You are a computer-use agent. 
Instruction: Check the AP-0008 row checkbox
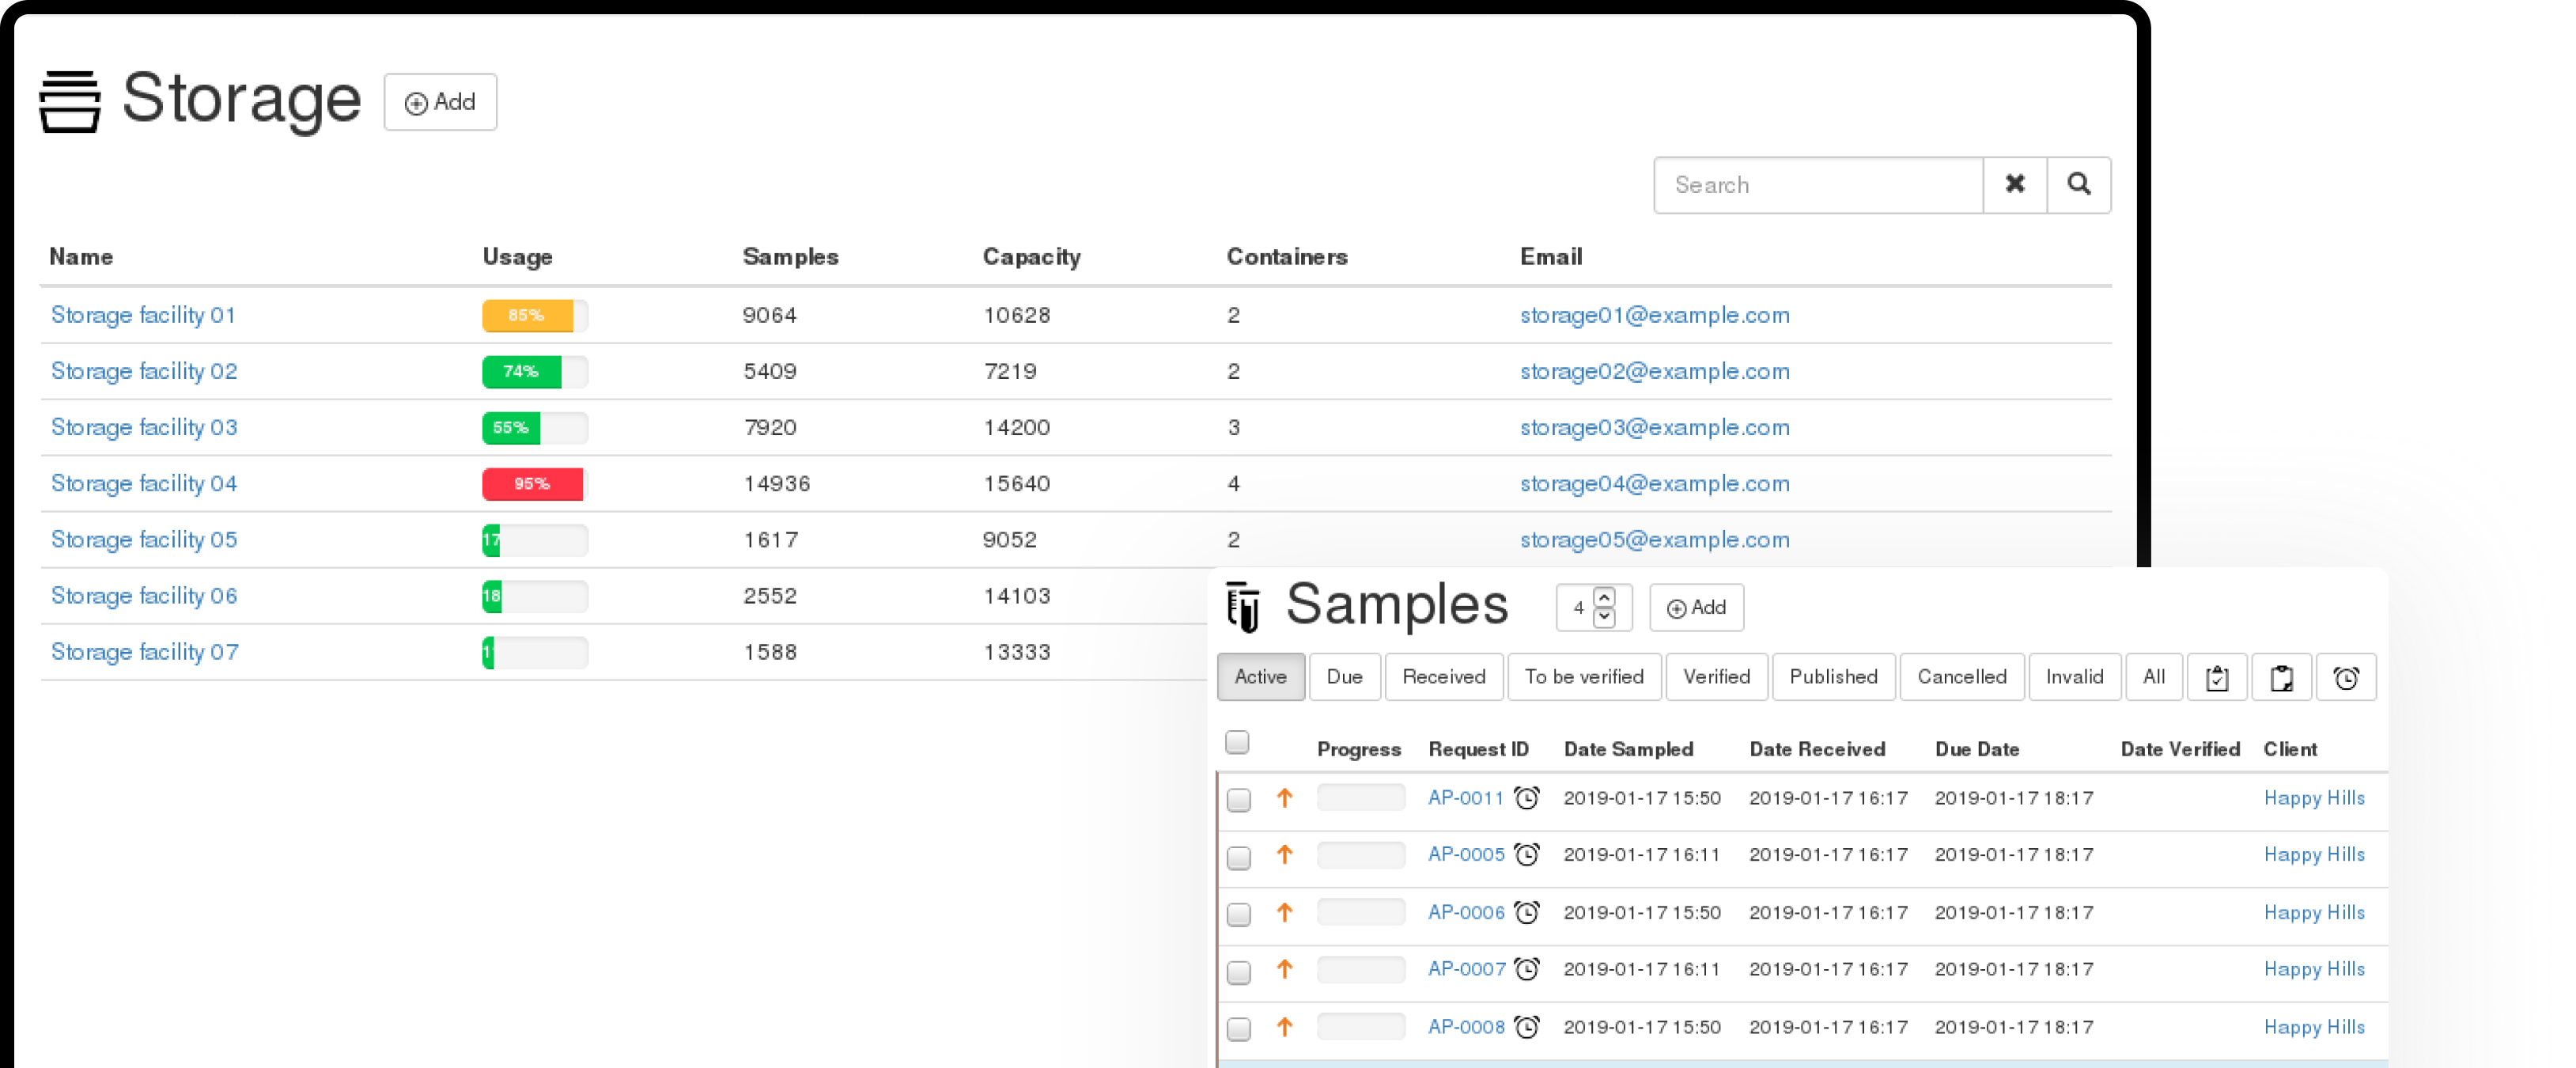point(1238,1029)
